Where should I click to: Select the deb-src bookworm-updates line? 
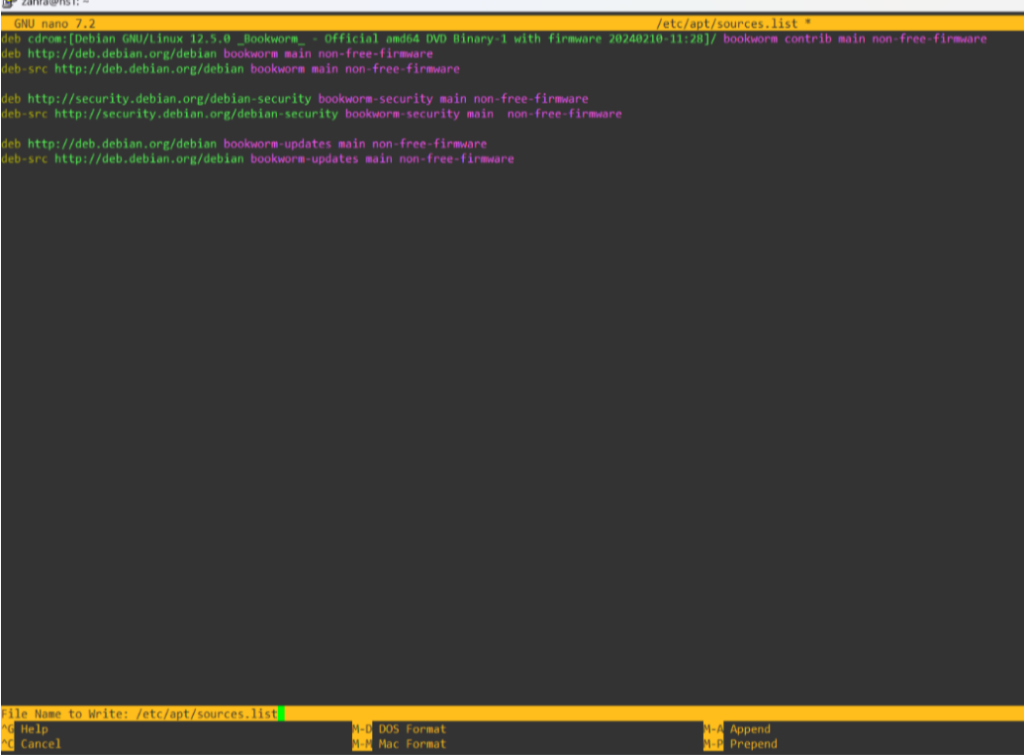pyautogui.click(x=257, y=159)
